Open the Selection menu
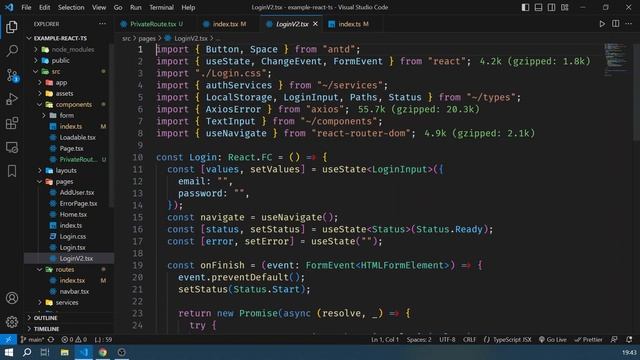Viewport: 640px width, 360px height. [71, 7]
